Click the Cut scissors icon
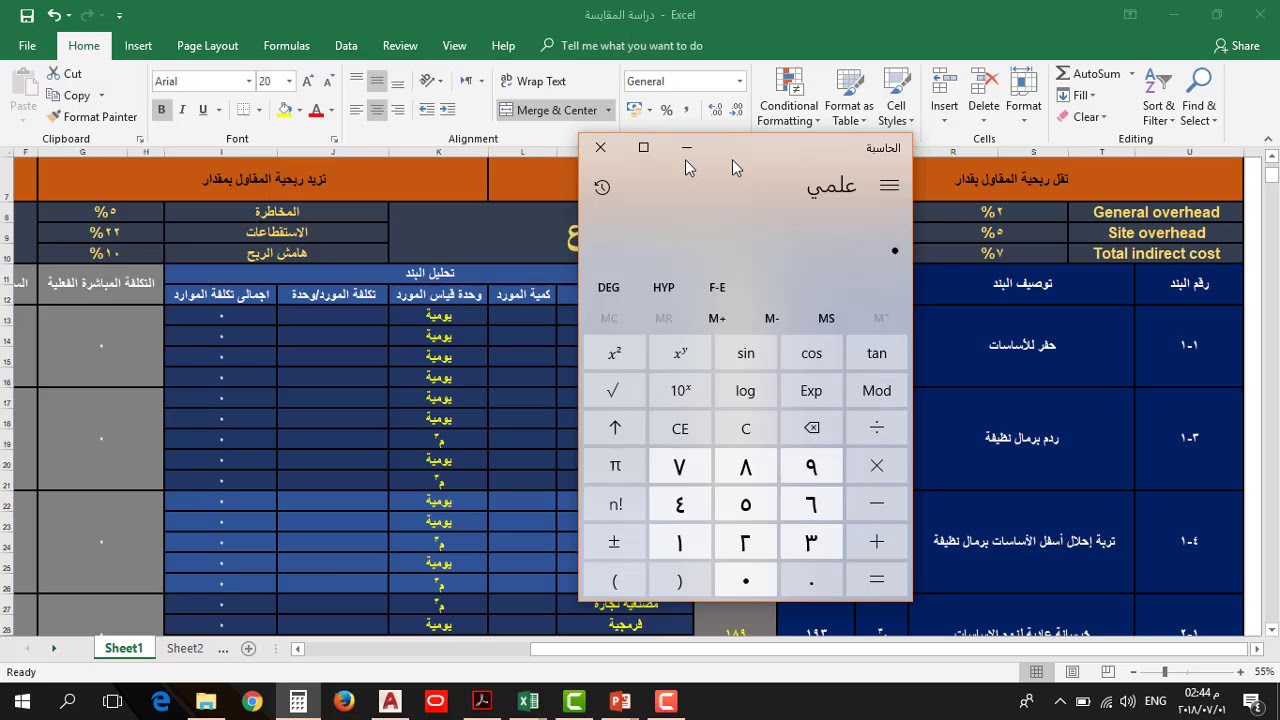Screen dimensions: 1280x720 point(53,74)
